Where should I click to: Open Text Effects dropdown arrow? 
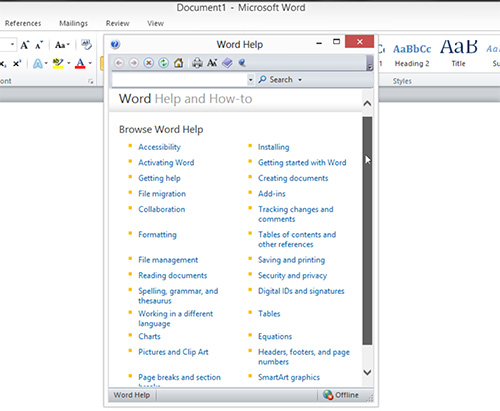pos(46,63)
